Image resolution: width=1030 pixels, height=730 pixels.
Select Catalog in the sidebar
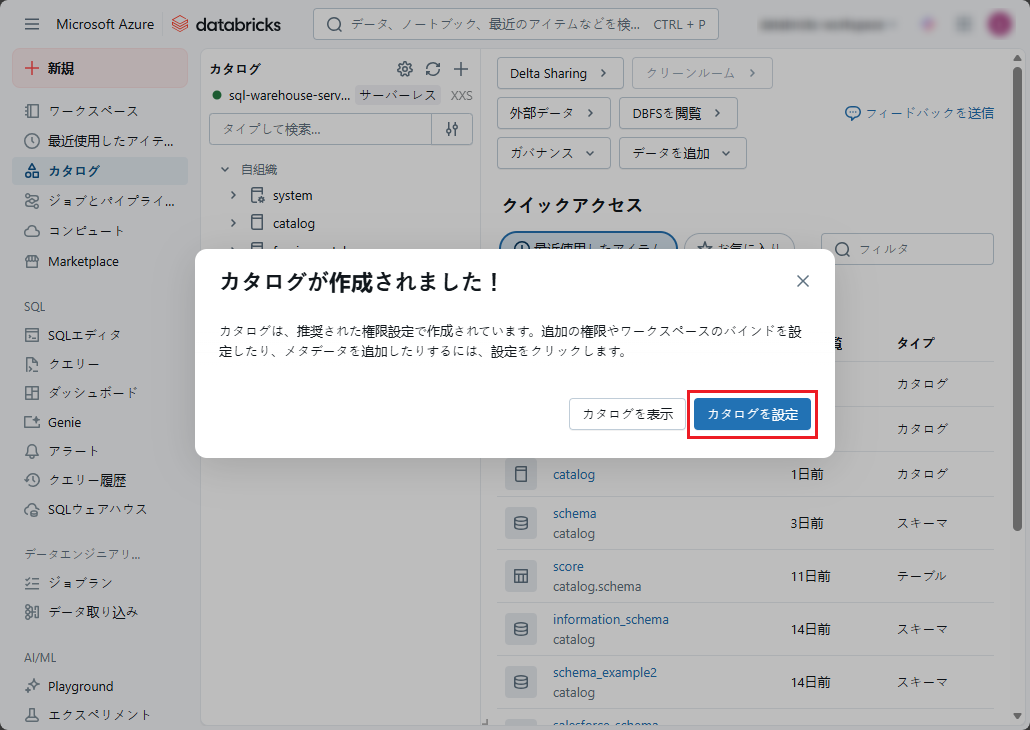tap(100, 171)
